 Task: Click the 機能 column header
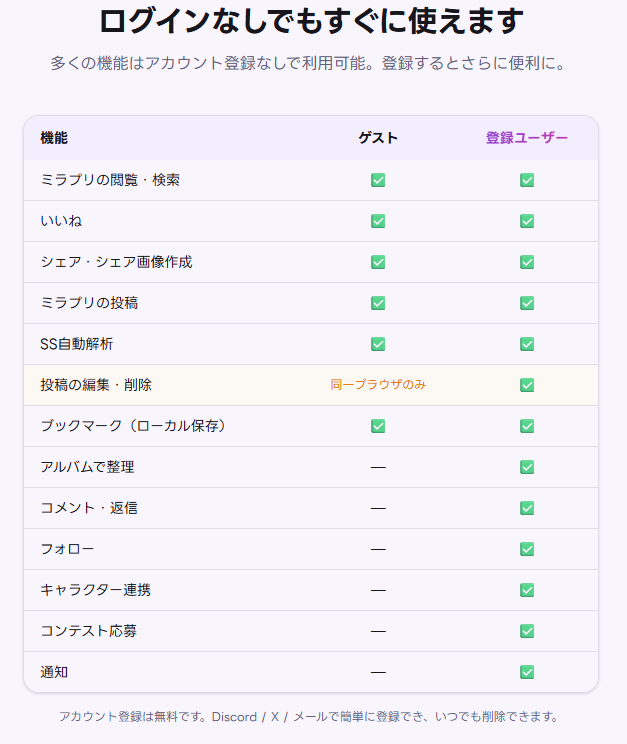pos(54,138)
